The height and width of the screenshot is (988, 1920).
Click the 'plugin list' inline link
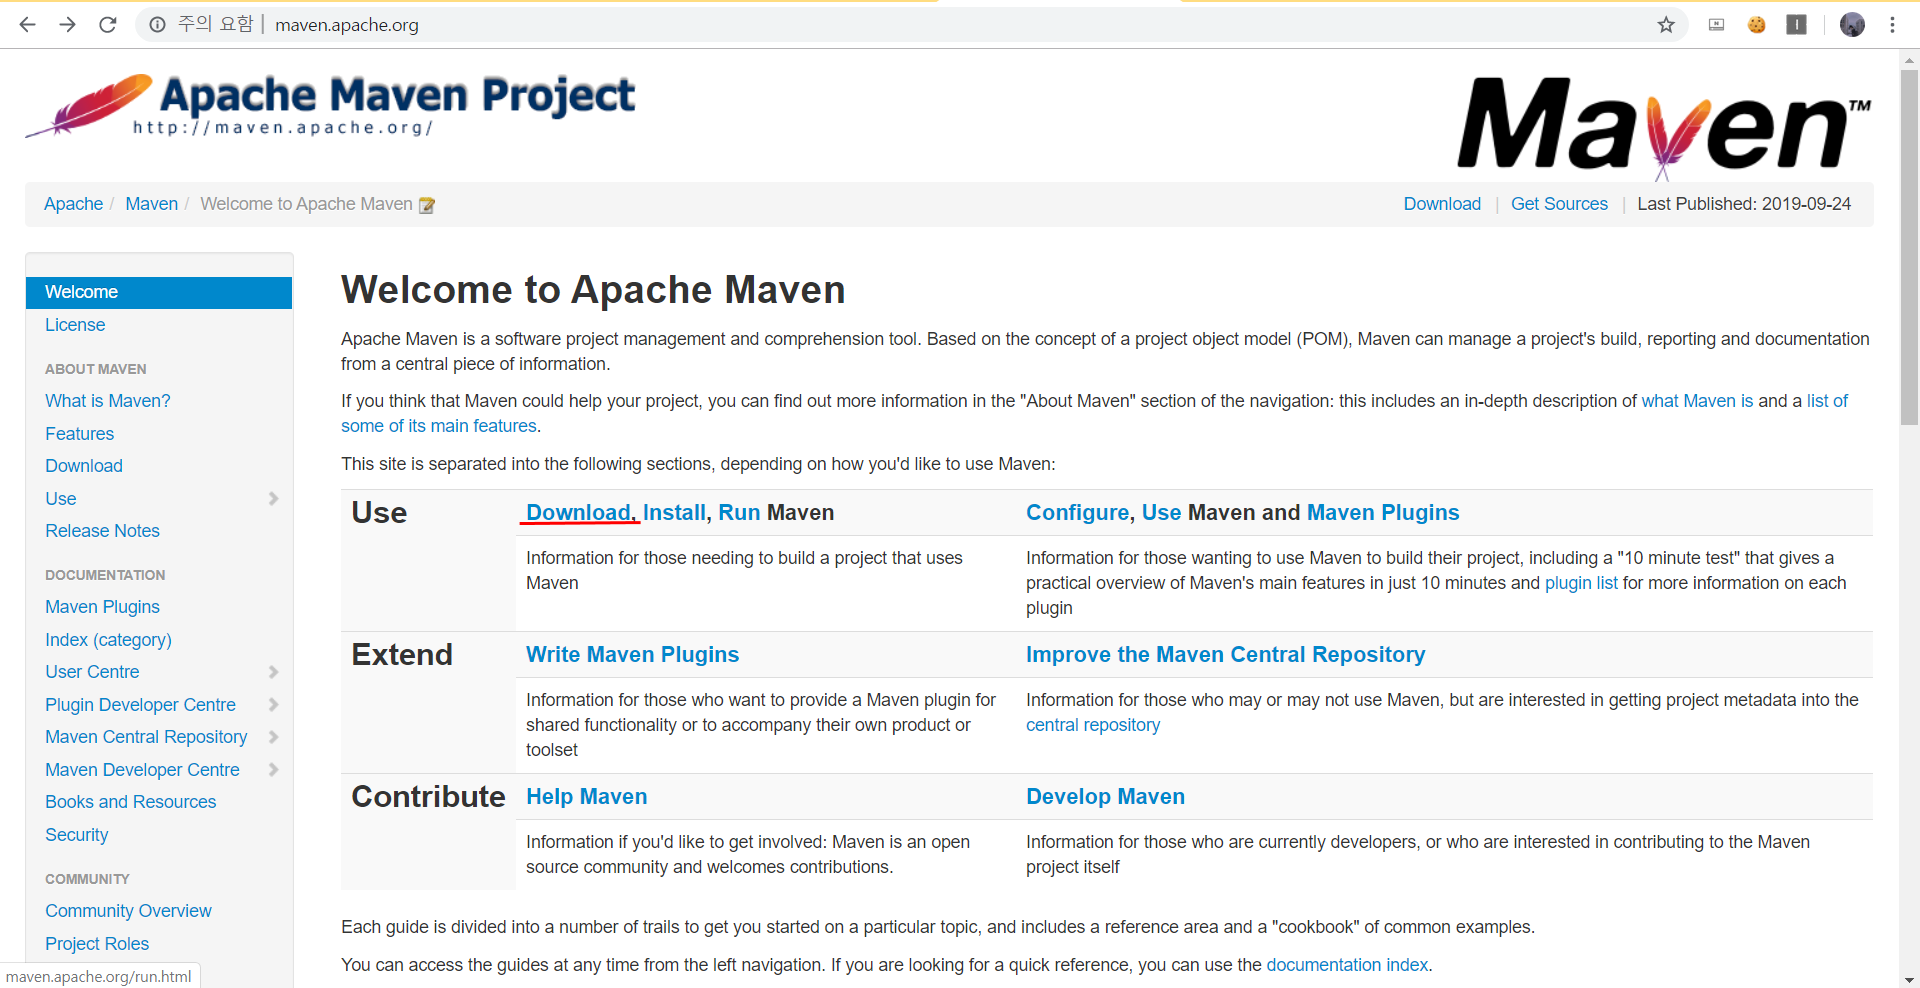point(1581,583)
